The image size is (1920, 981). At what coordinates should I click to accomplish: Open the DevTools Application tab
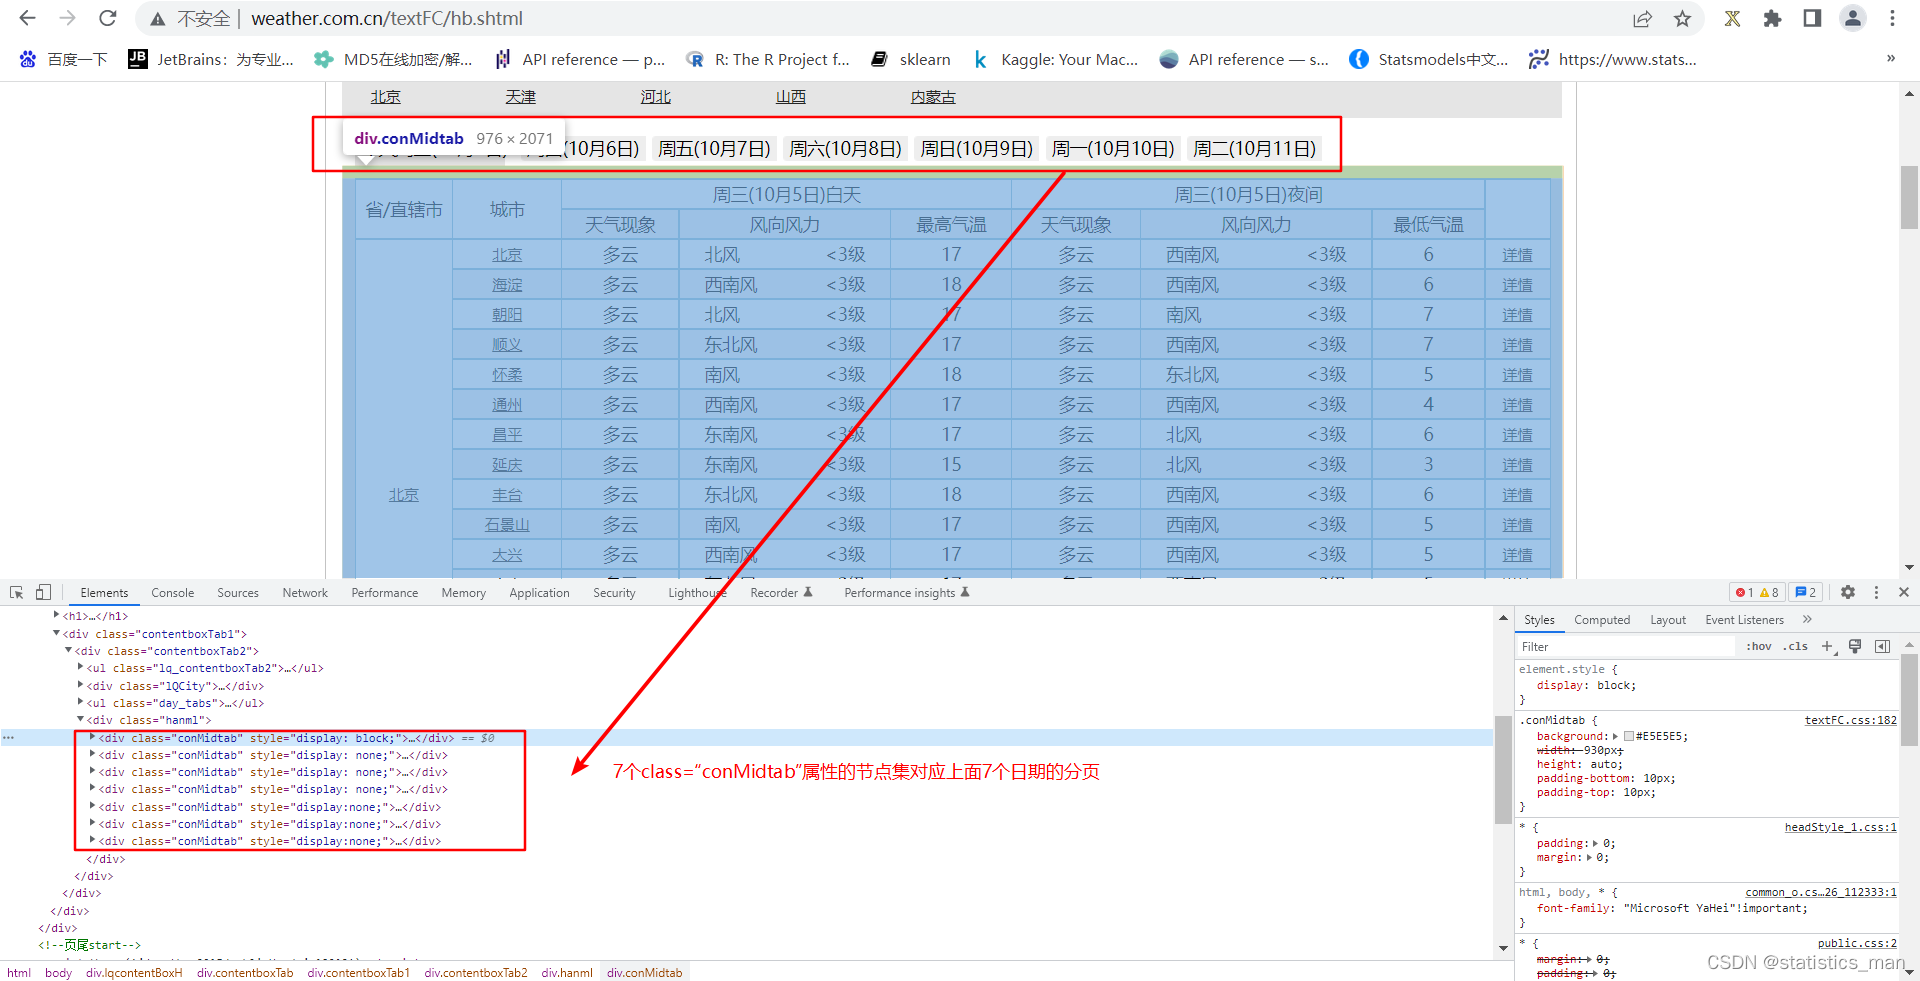pos(539,593)
